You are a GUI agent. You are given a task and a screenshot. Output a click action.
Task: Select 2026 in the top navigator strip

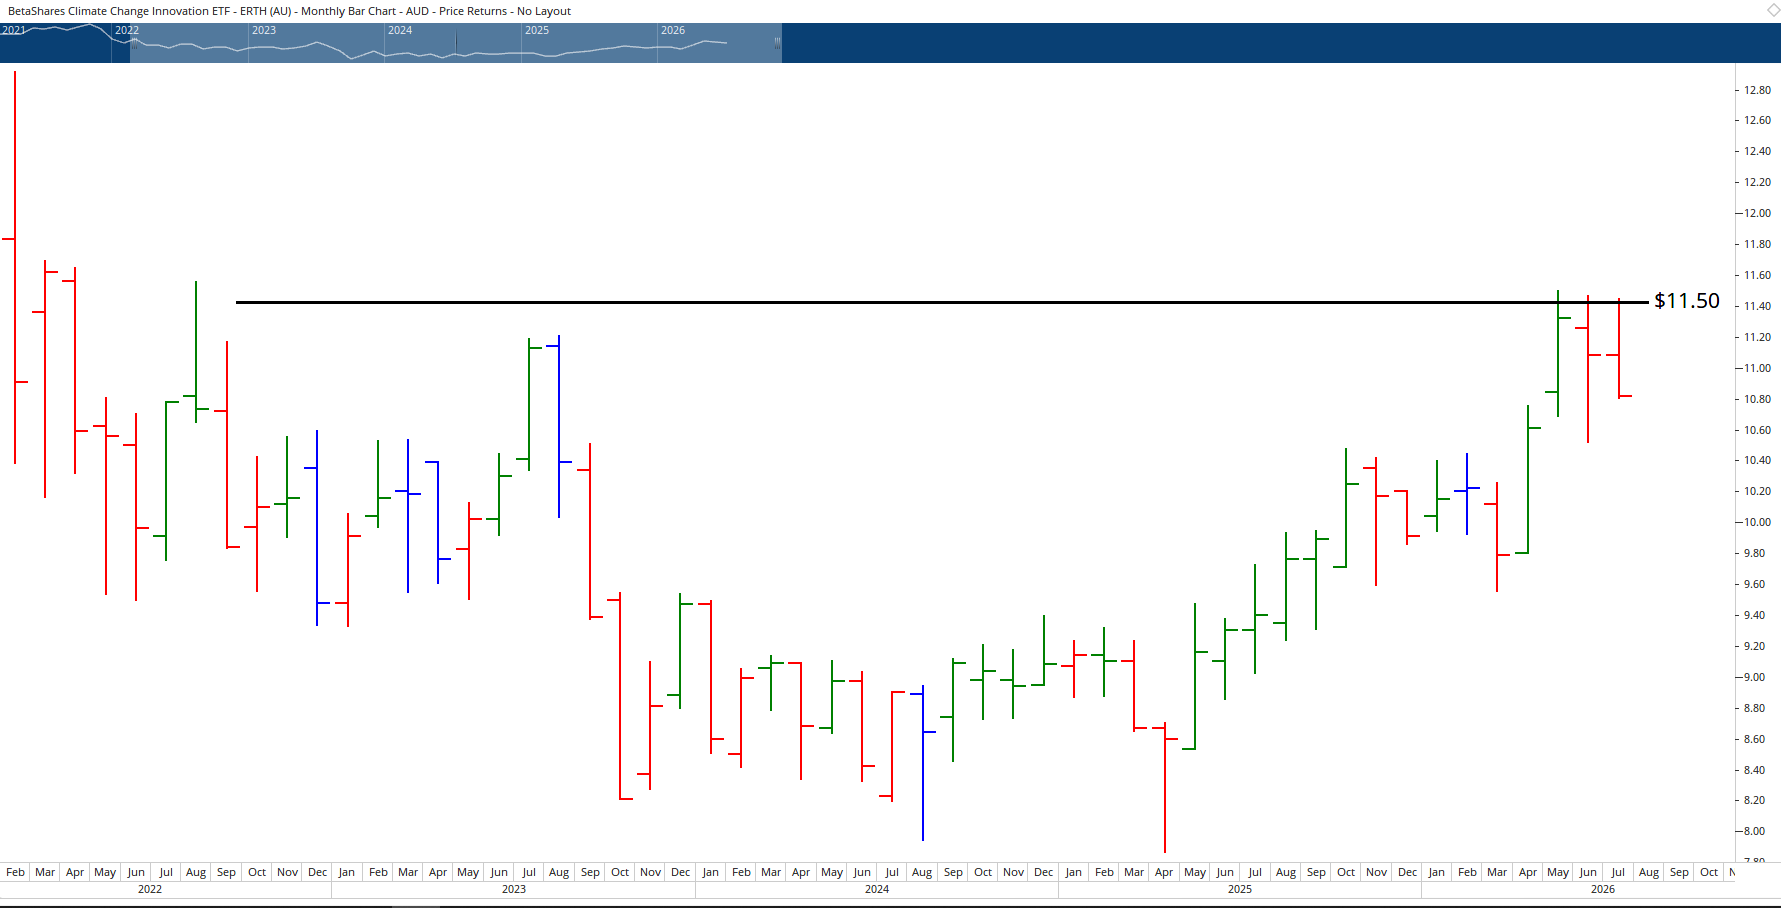pyautogui.click(x=673, y=30)
